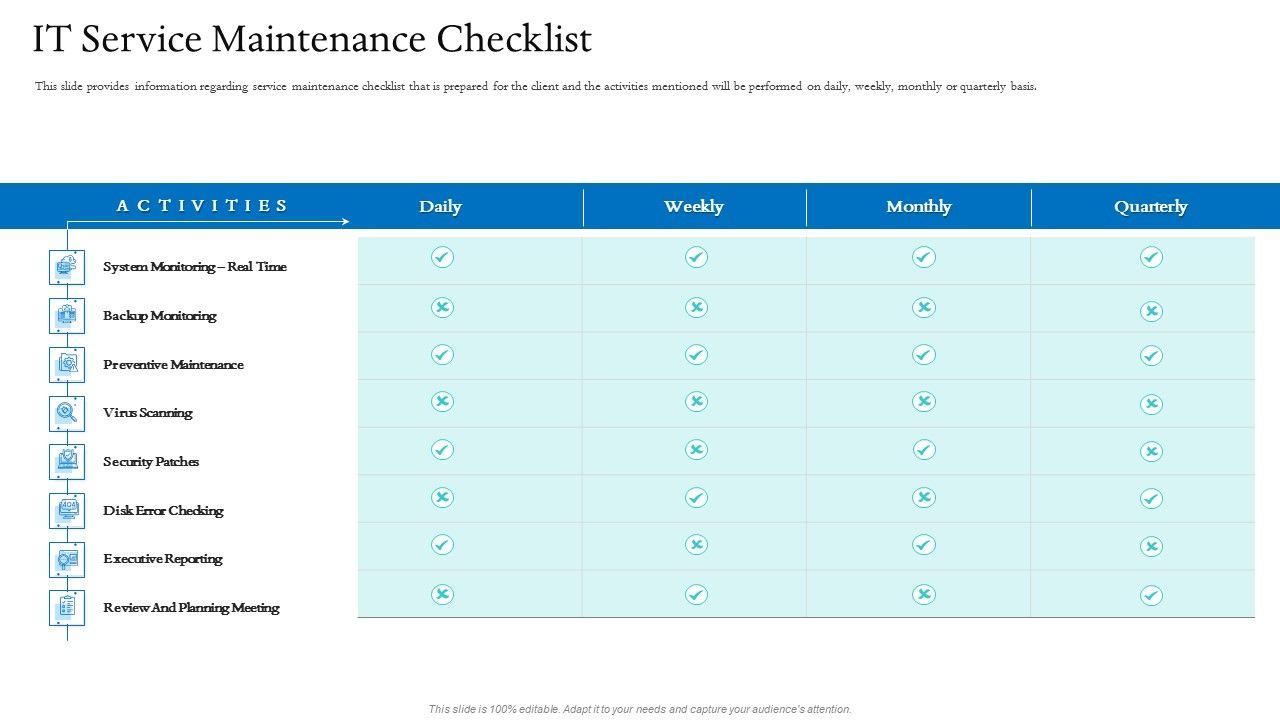This screenshot has height=720, width=1280.
Task: Click the Preventive Maintenance label
Action: click(x=173, y=365)
